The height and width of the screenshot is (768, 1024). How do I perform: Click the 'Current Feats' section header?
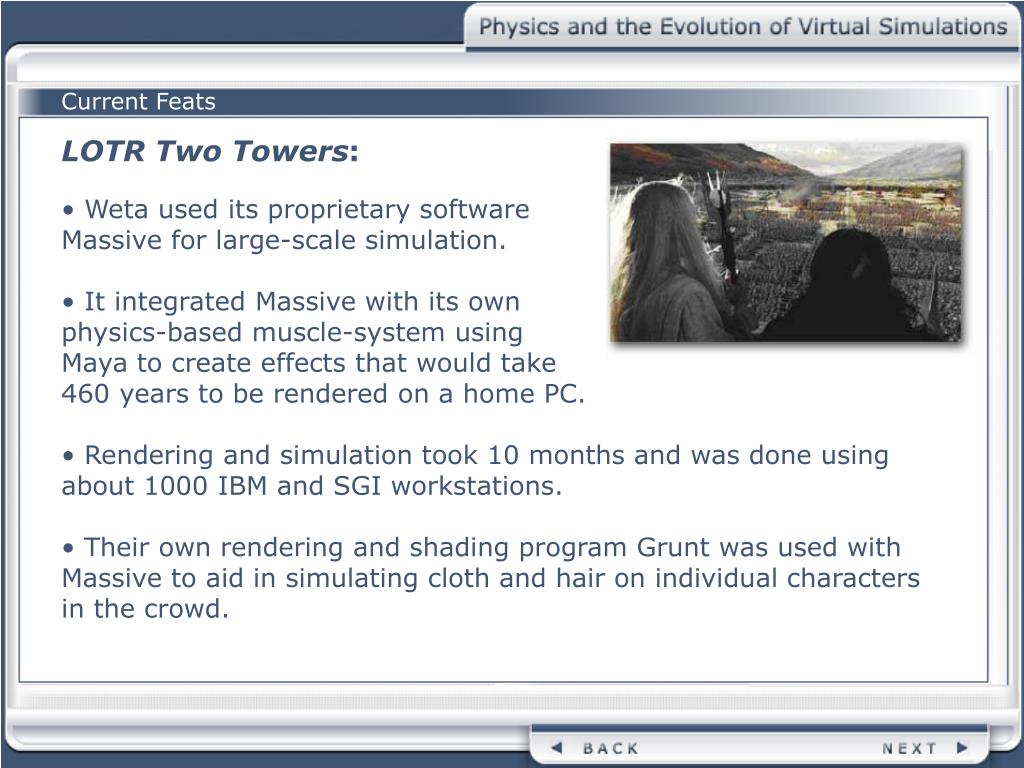point(138,102)
